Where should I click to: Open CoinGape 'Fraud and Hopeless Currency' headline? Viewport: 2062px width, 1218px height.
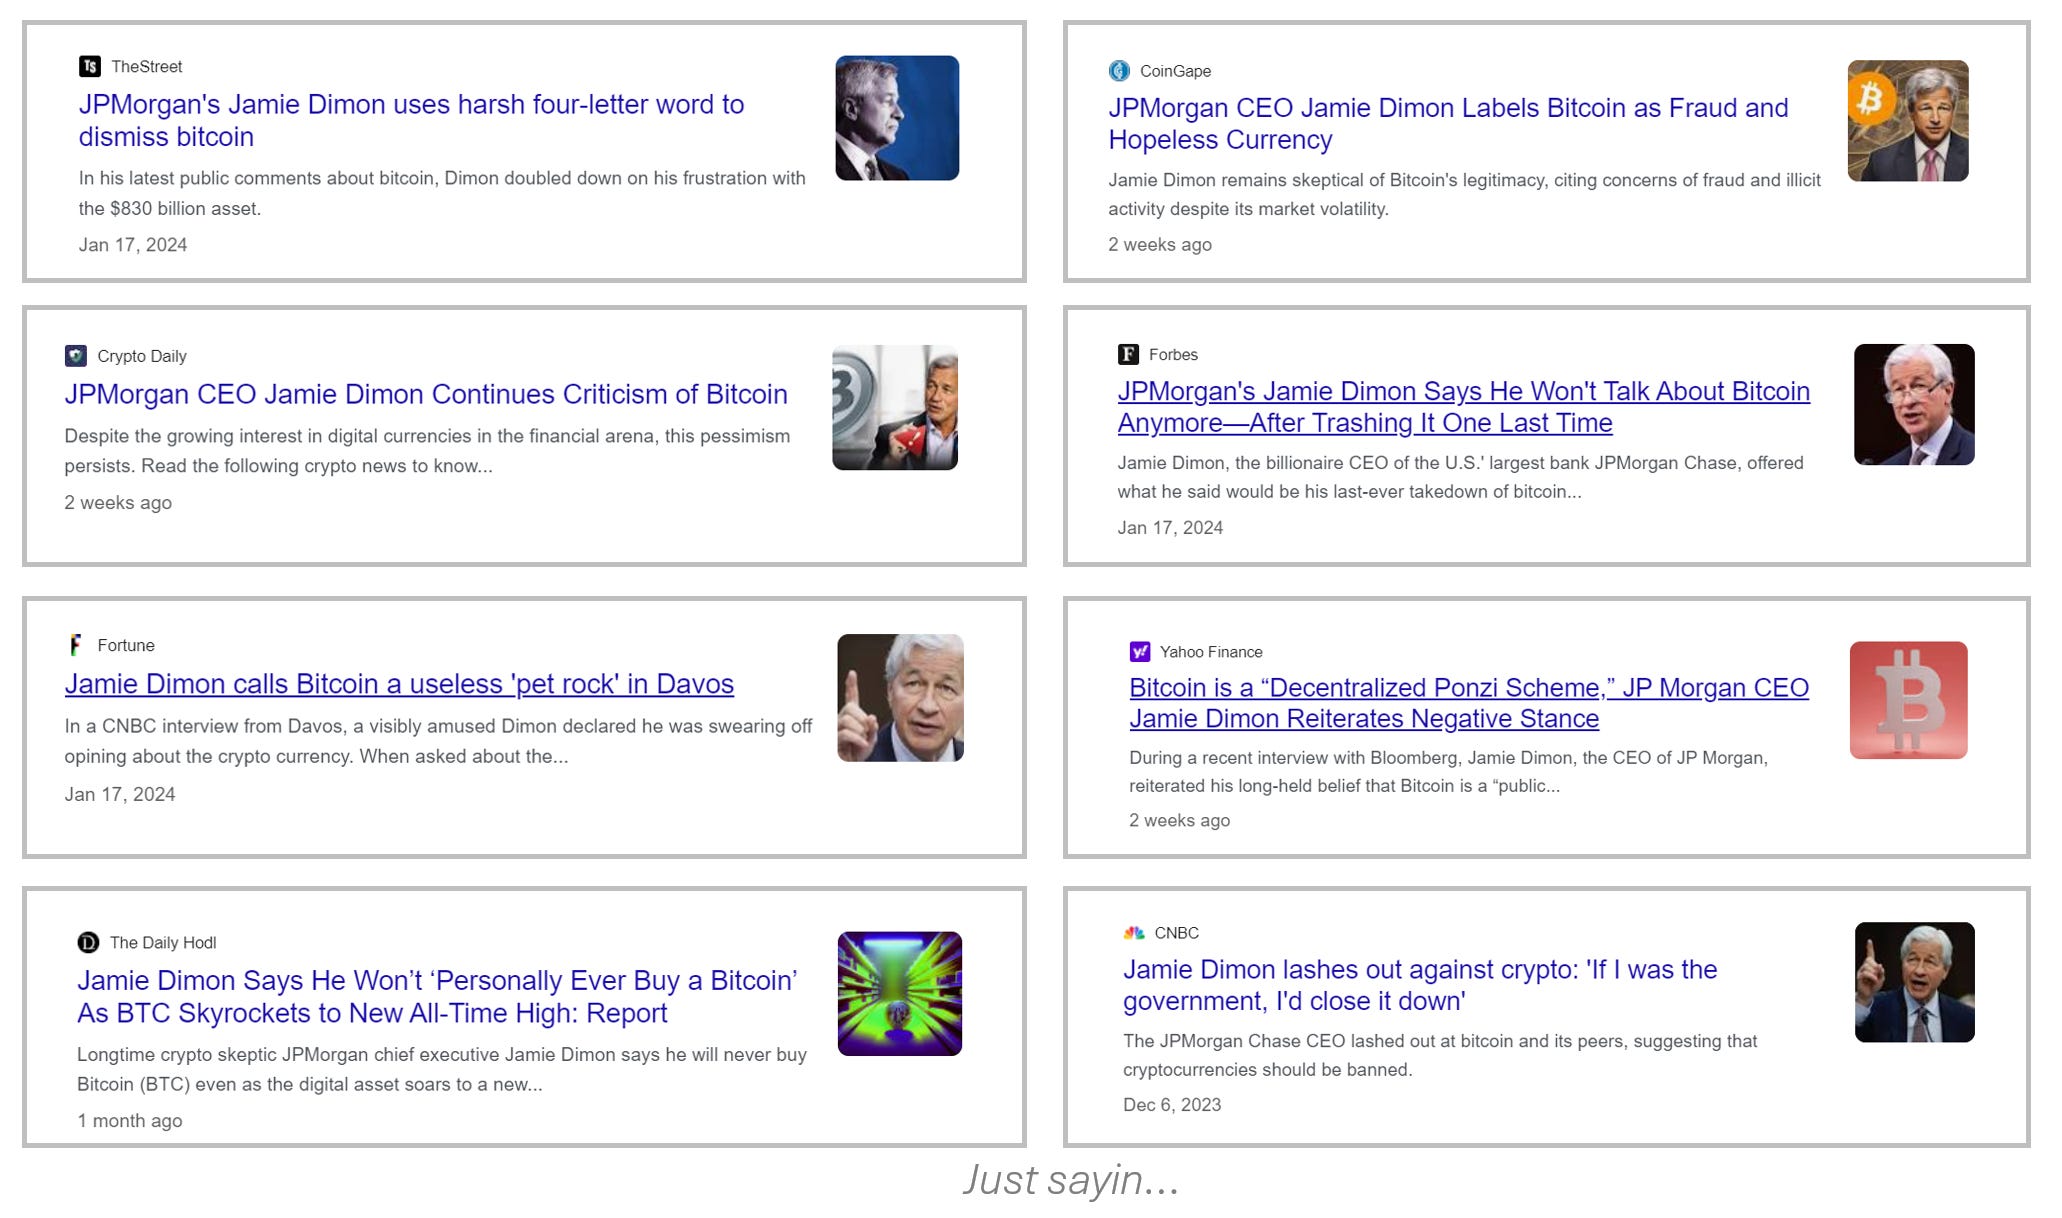[x=1448, y=123]
